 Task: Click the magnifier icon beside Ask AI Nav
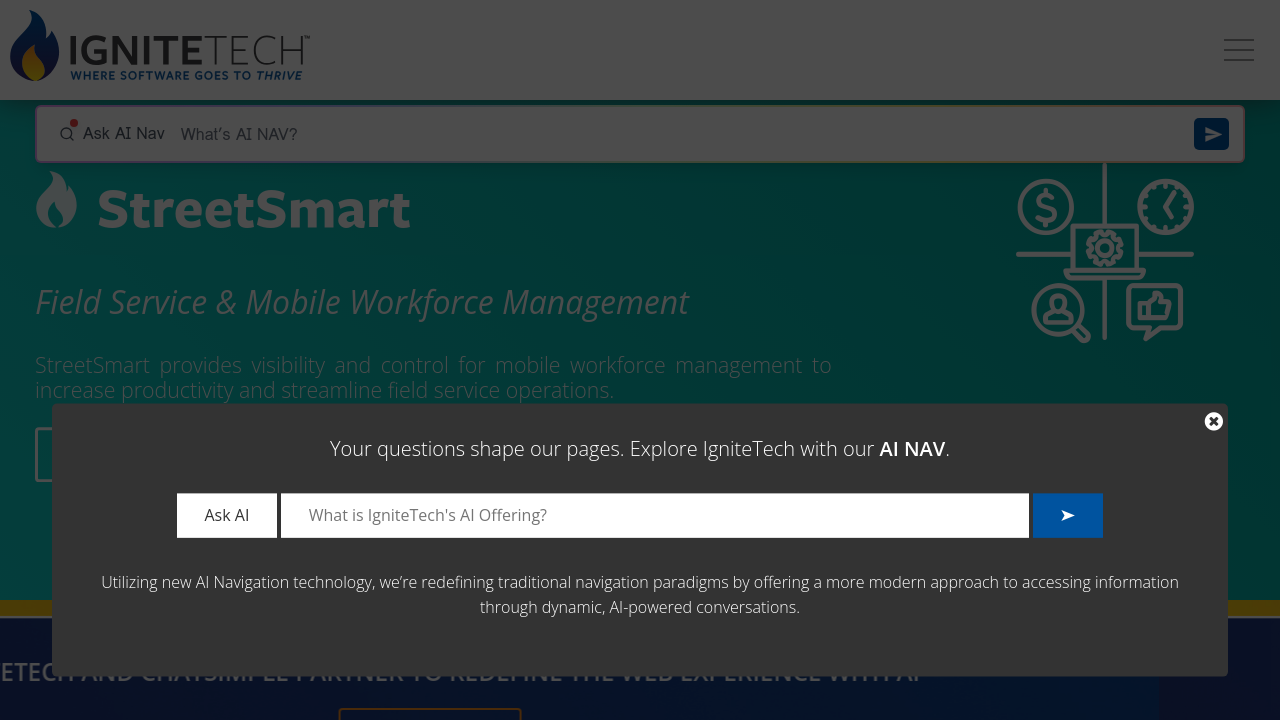coord(66,134)
